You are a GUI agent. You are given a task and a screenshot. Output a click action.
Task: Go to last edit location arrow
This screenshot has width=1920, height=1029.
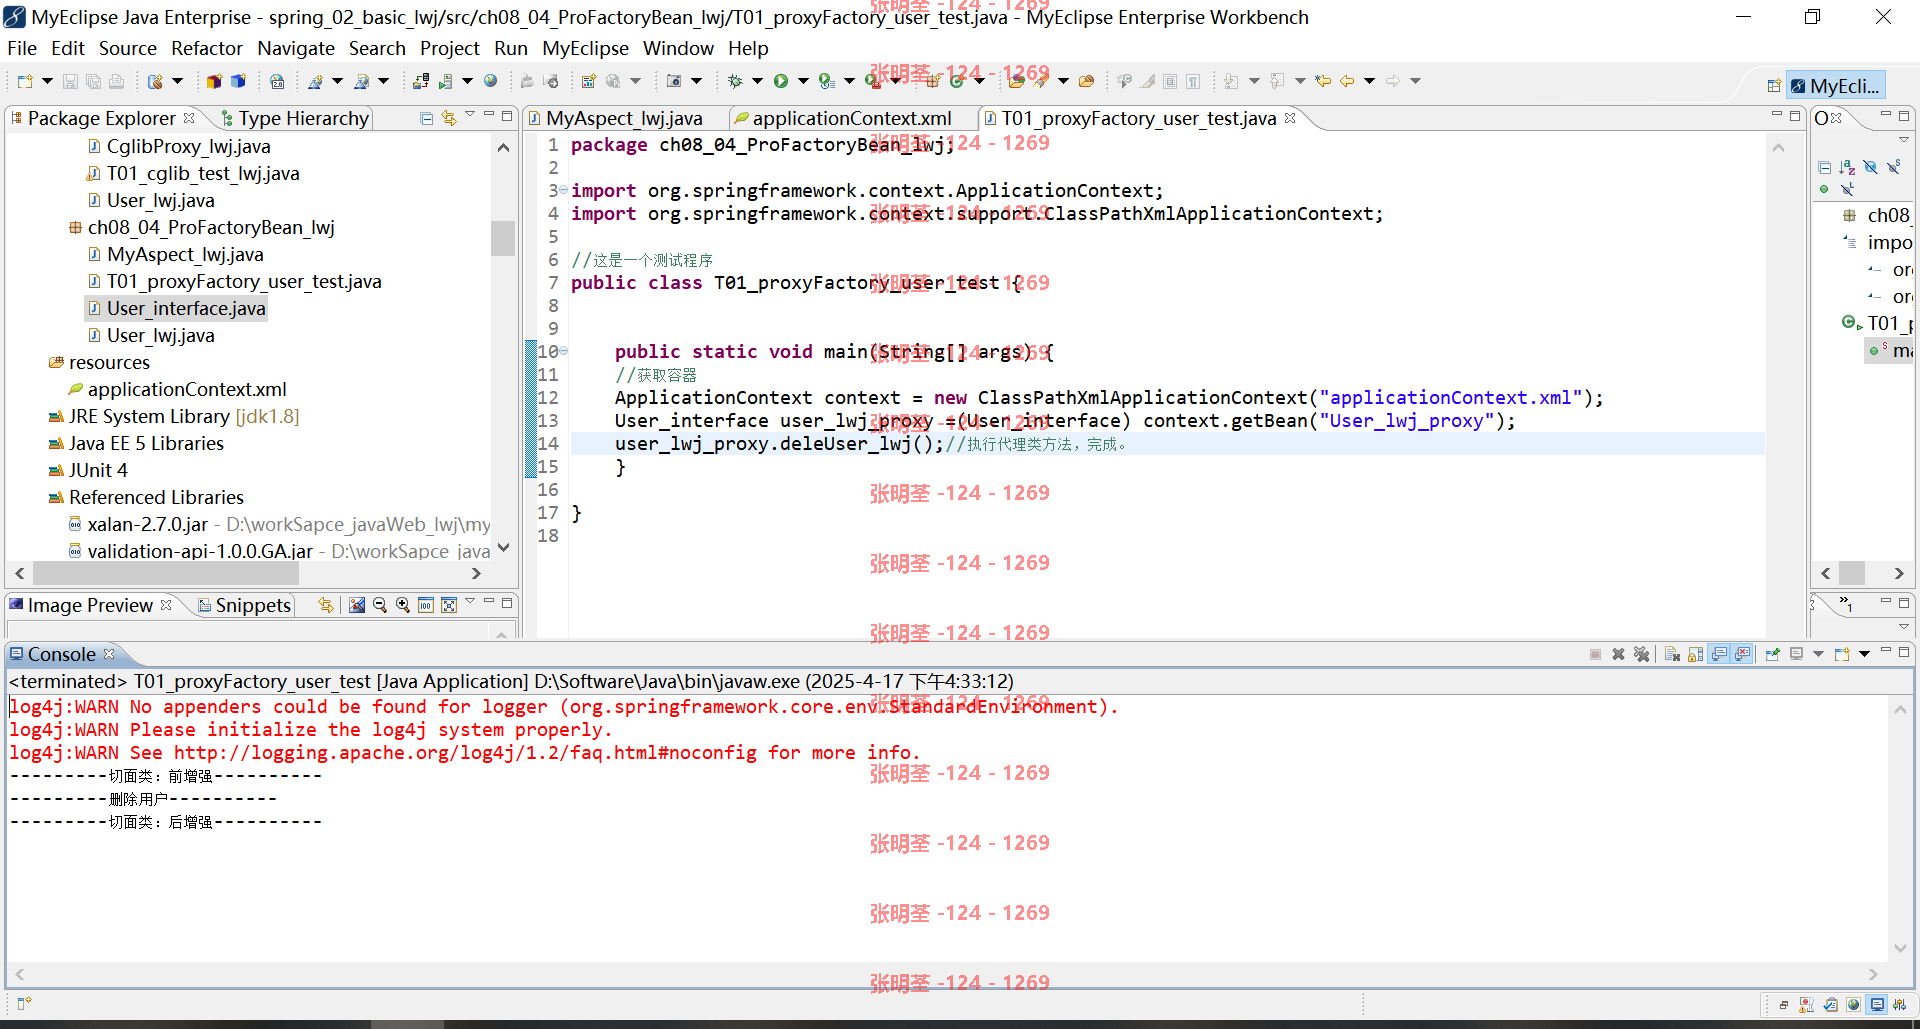1323,81
